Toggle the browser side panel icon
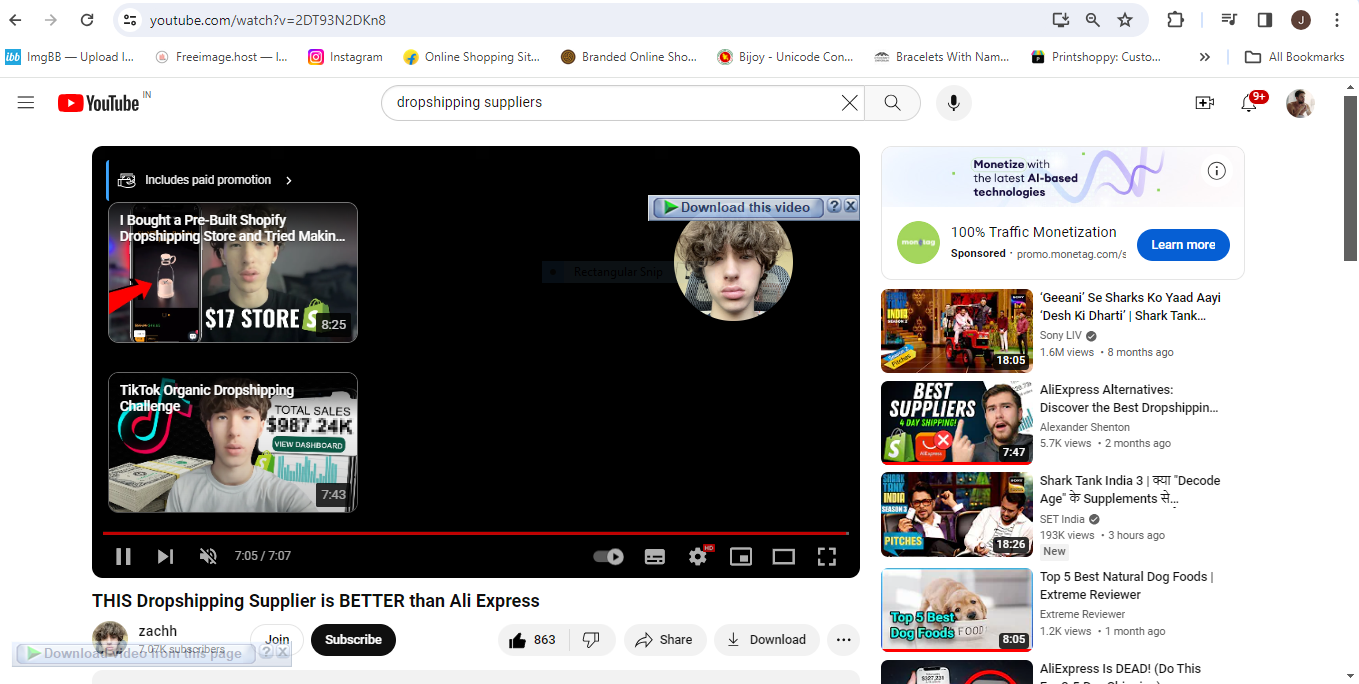 (x=1265, y=20)
